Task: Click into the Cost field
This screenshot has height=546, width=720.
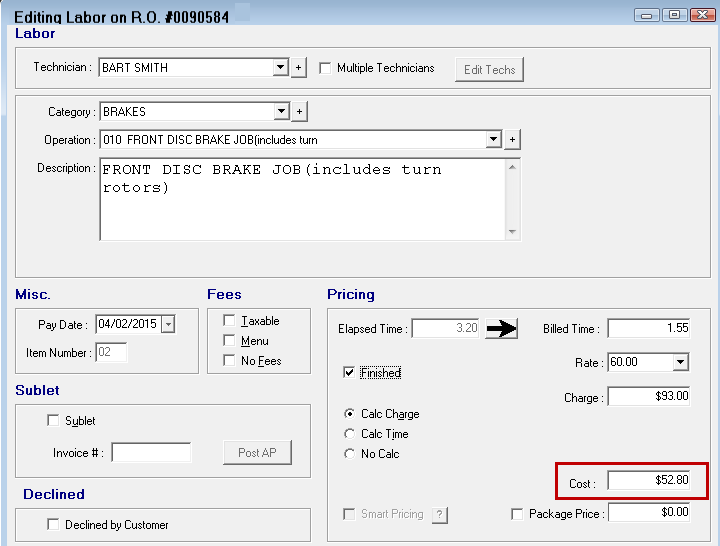Action: tap(648, 482)
